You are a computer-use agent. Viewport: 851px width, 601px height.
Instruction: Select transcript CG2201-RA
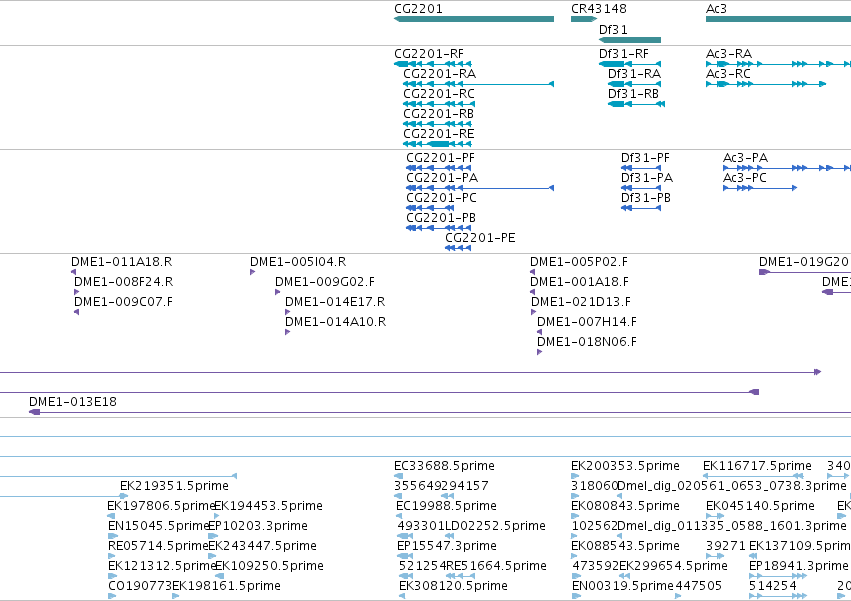pos(478,84)
